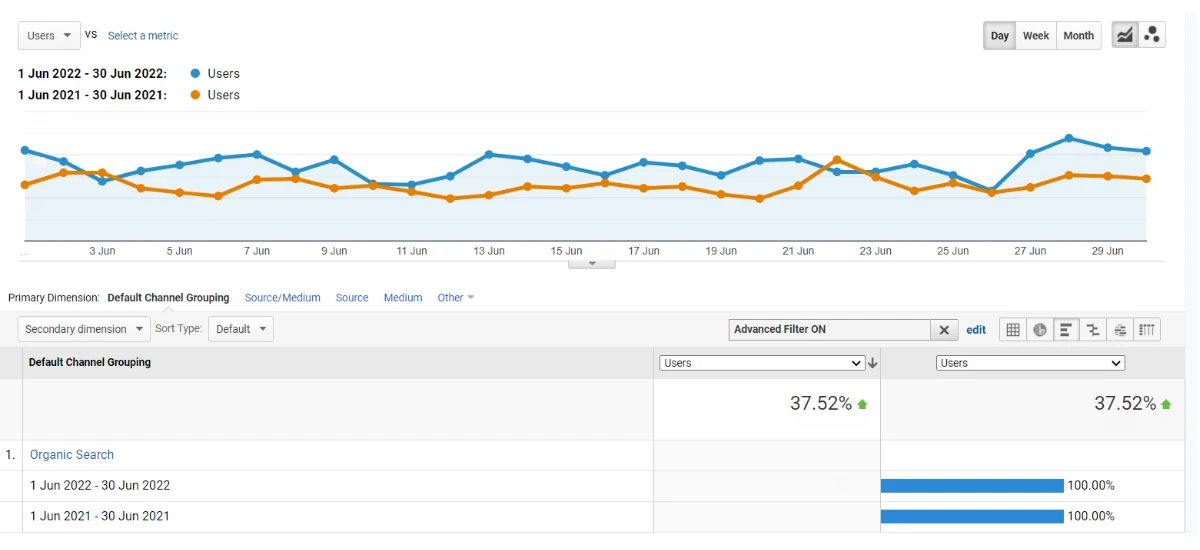This screenshot has width=1200, height=550.
Task: Switch primary dimension to Source/Medium
Action: (282, 298)
